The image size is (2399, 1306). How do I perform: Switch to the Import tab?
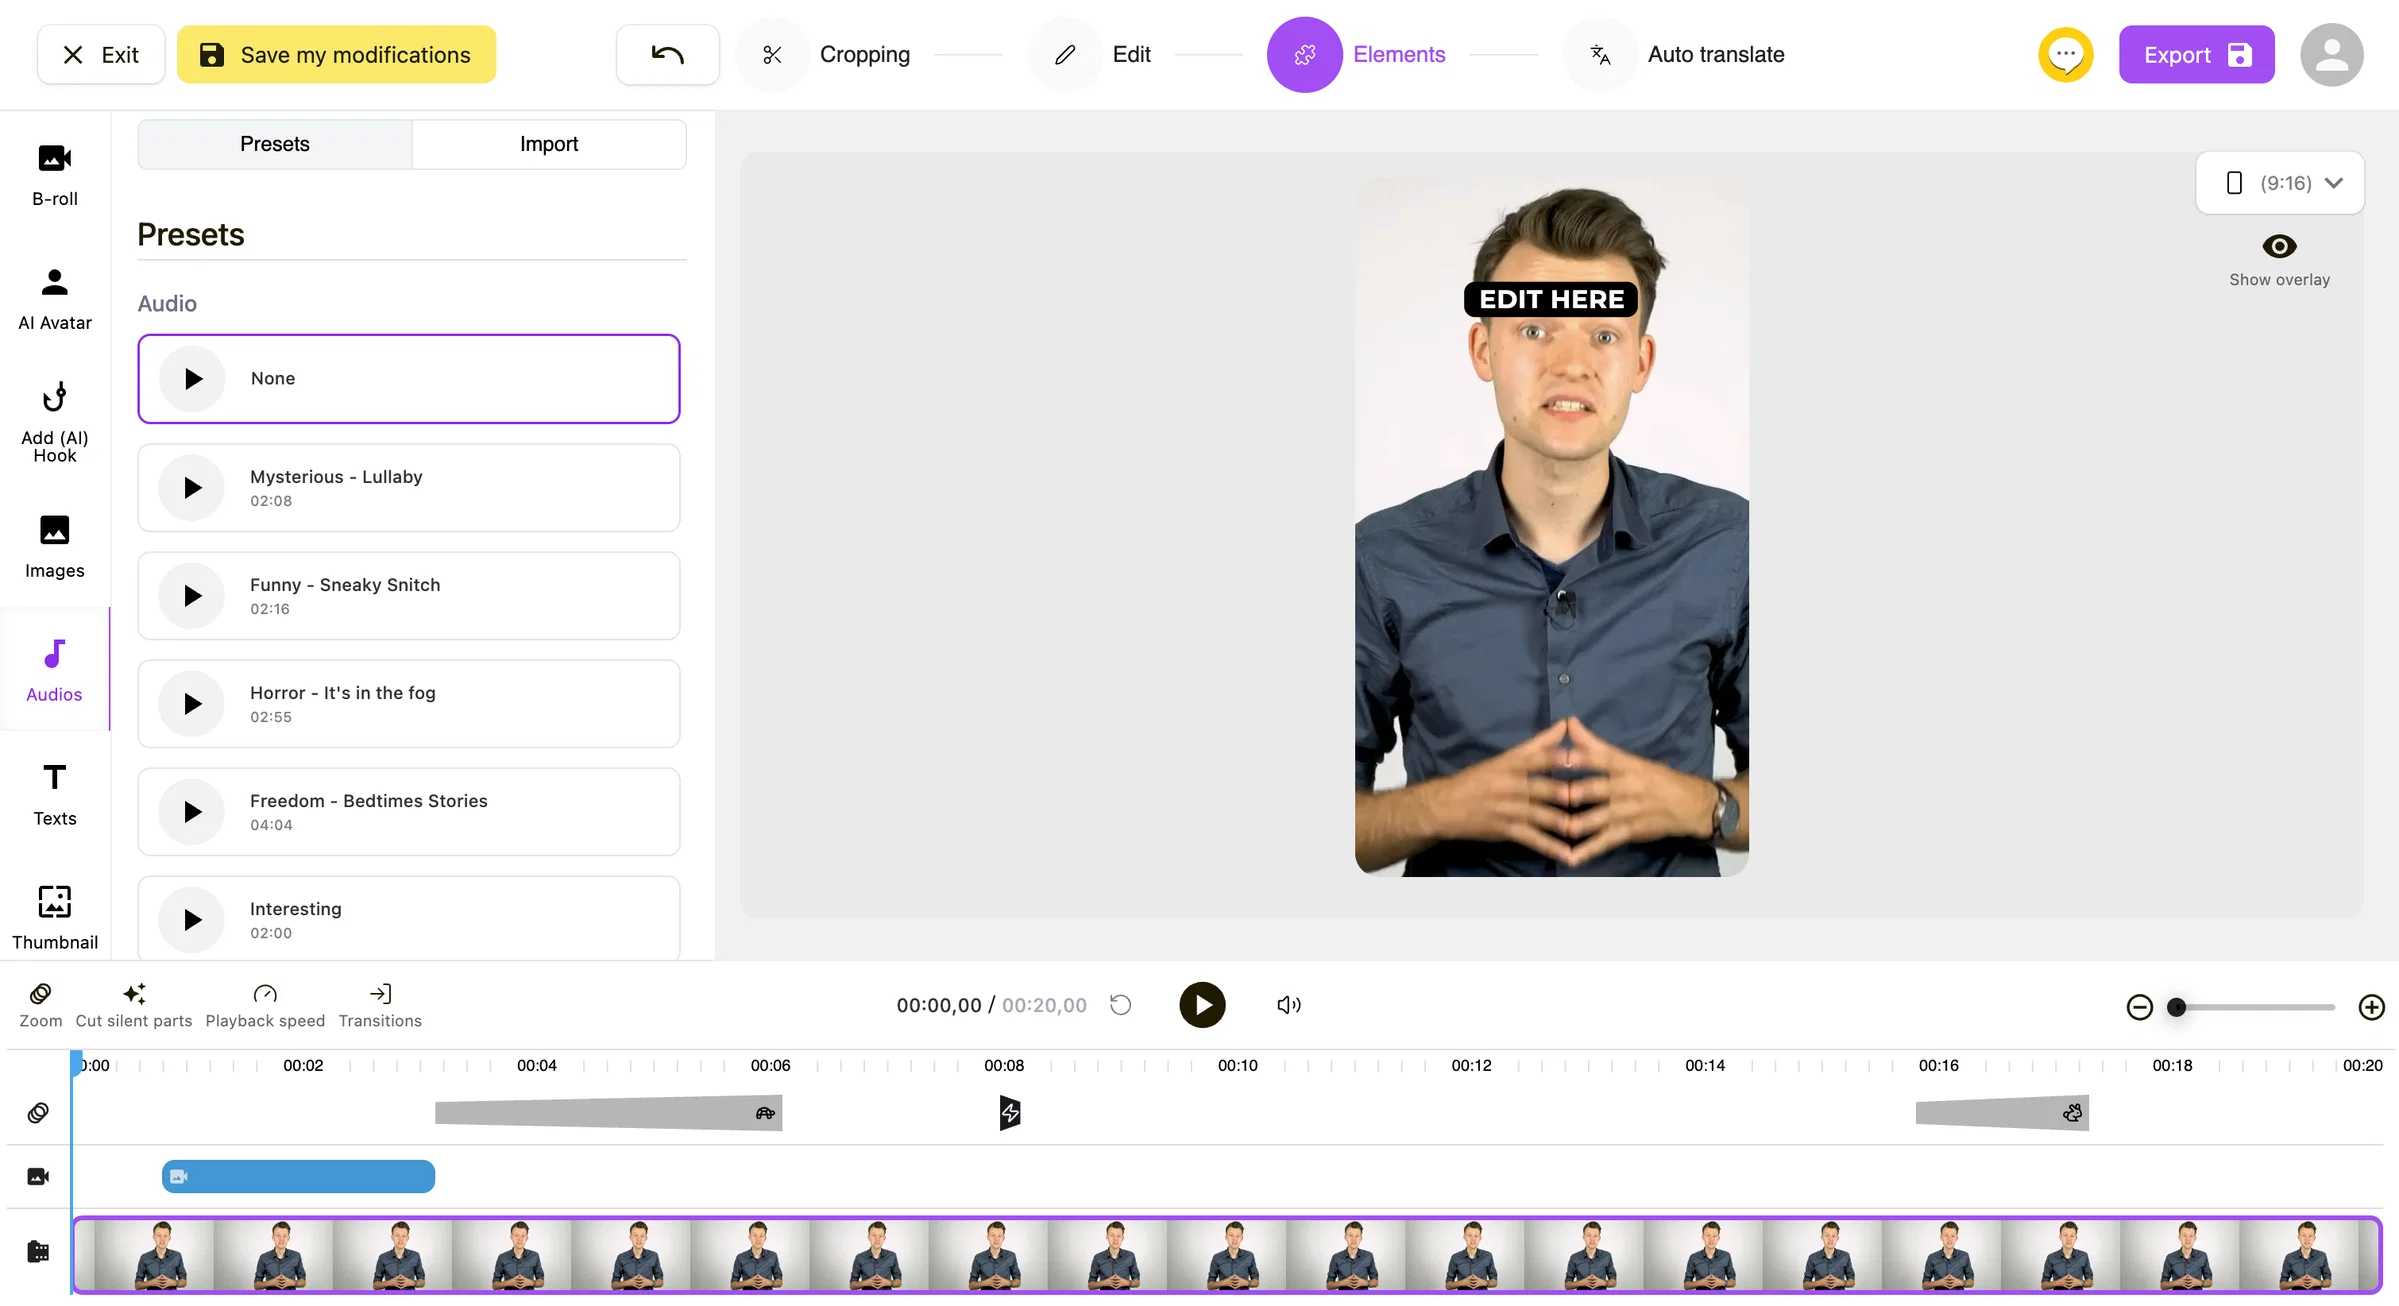point(549,144)
